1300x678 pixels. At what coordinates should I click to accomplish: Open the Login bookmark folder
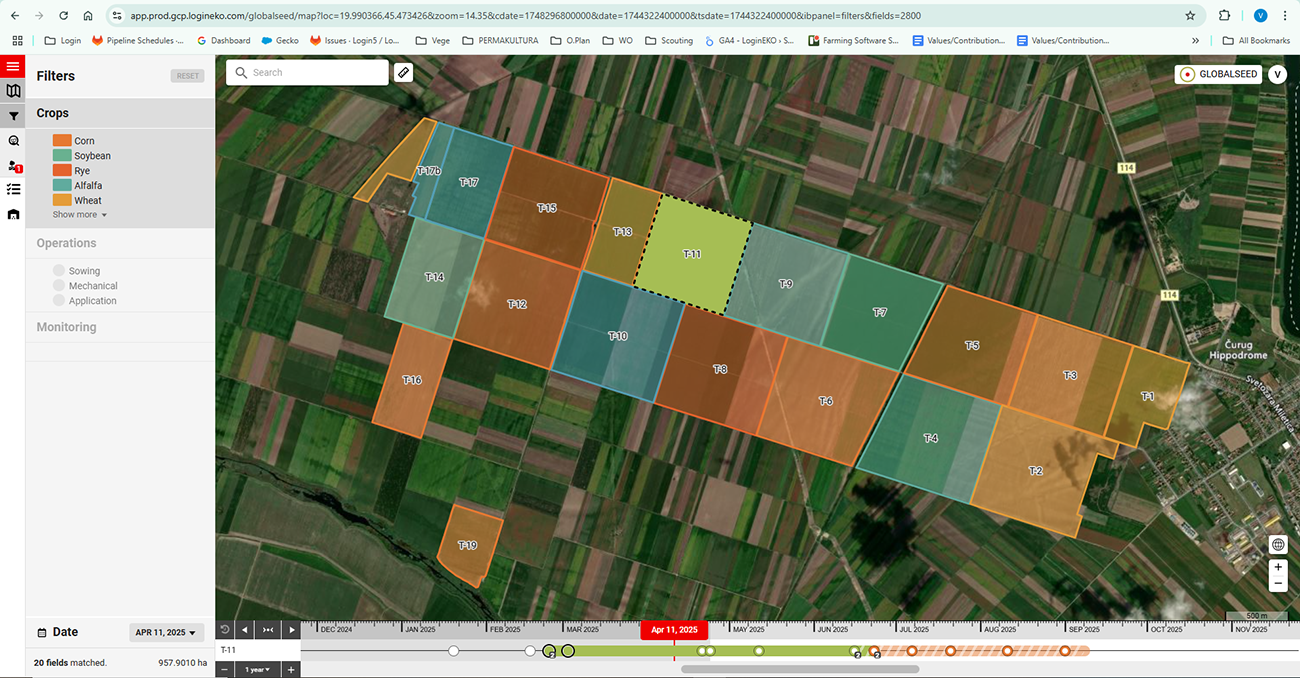click(x=63, y=41)
